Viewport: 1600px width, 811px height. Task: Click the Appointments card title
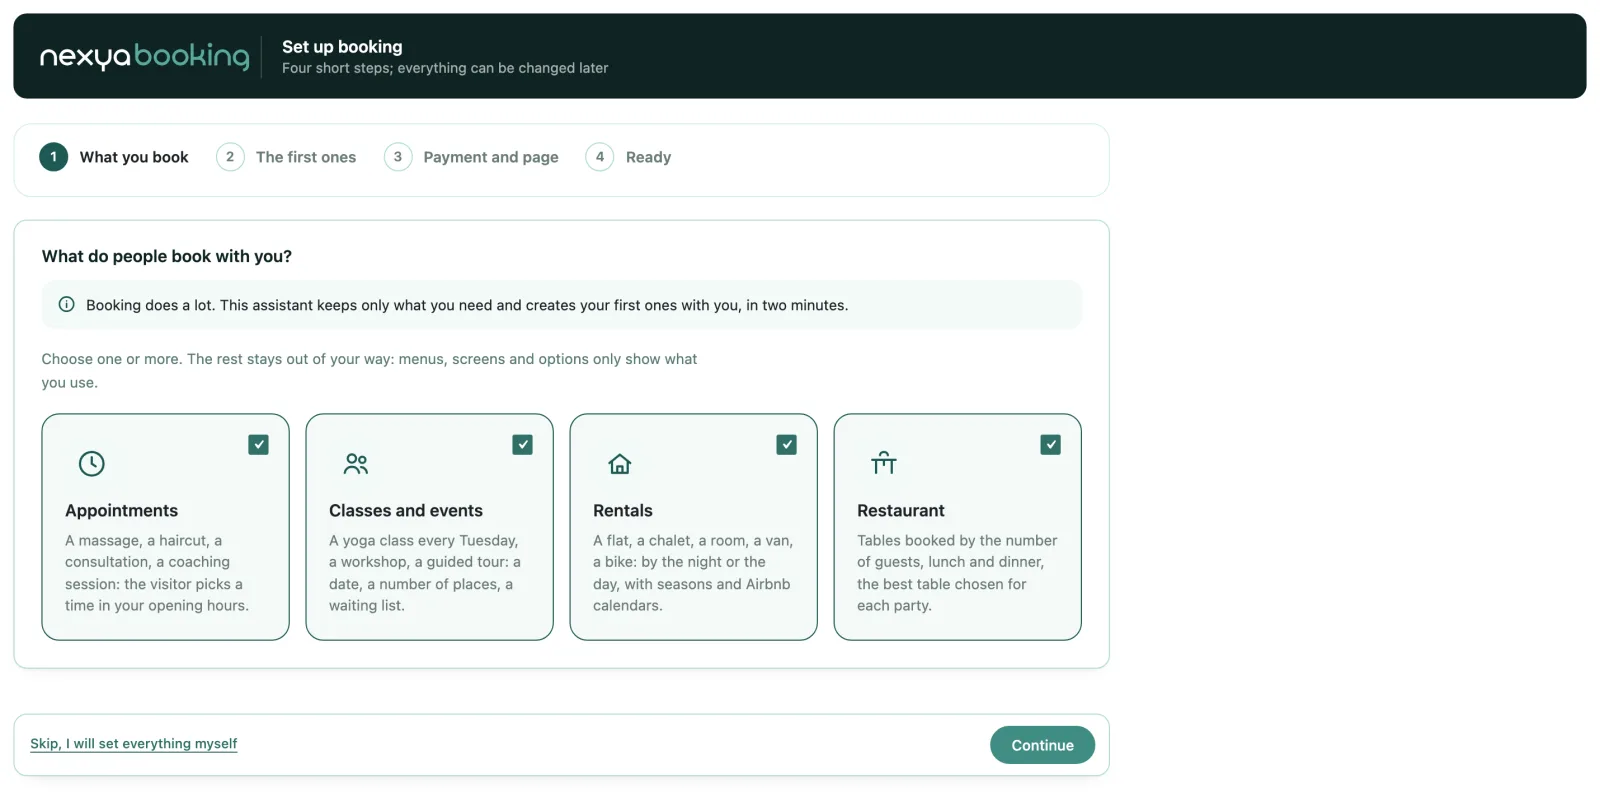pyautogui.click(x=121, y=510)
